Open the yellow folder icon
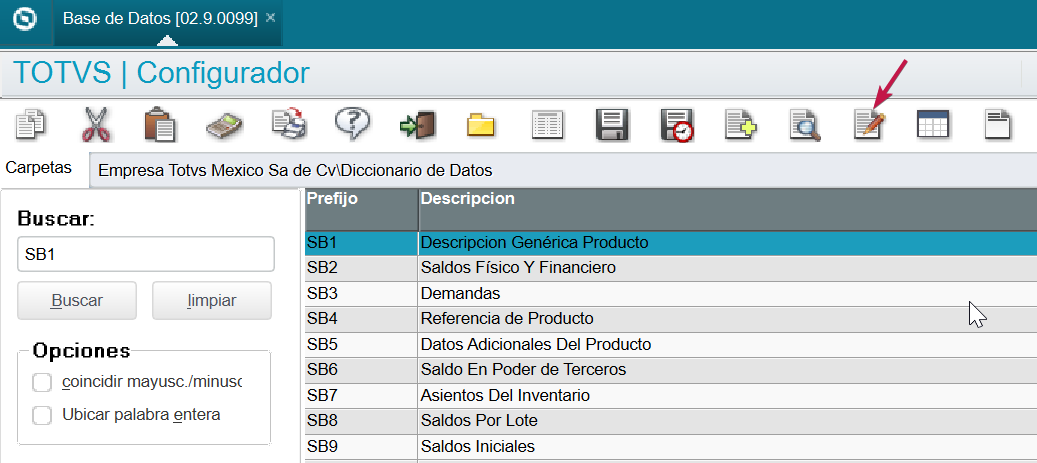Image resolution: width=1037 pixels, height=463 pixels. click(481, 125)
